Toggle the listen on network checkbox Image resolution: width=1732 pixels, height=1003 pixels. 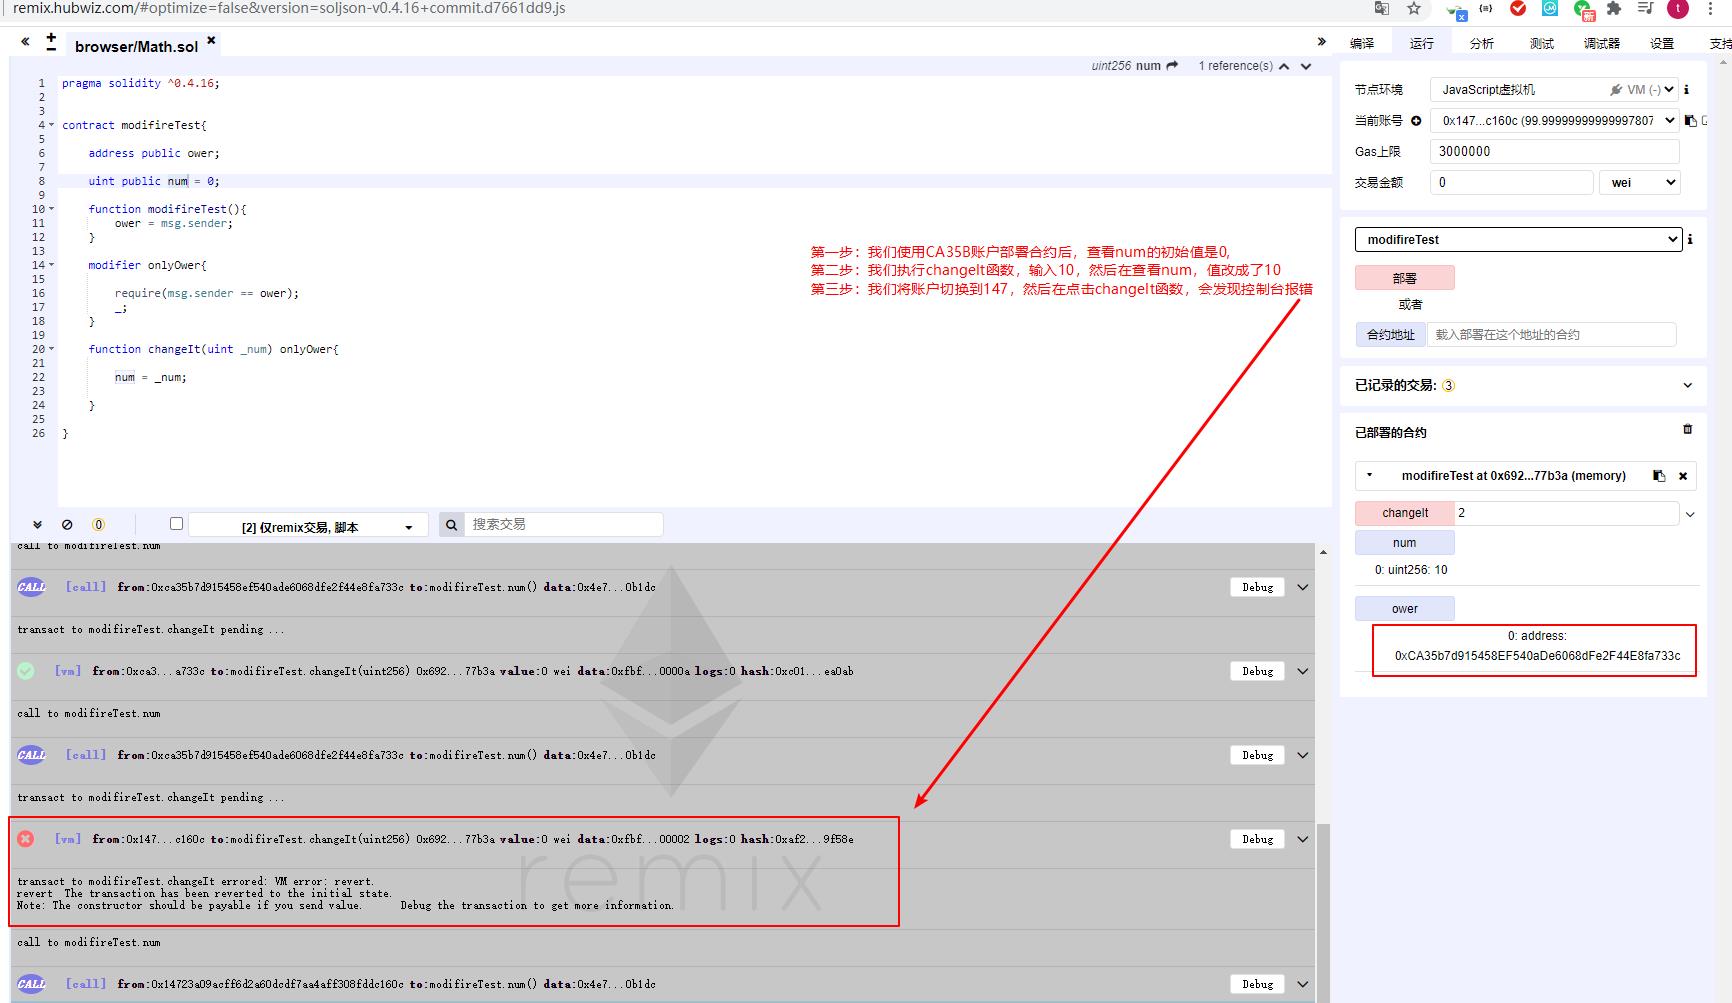coord(176,523)
